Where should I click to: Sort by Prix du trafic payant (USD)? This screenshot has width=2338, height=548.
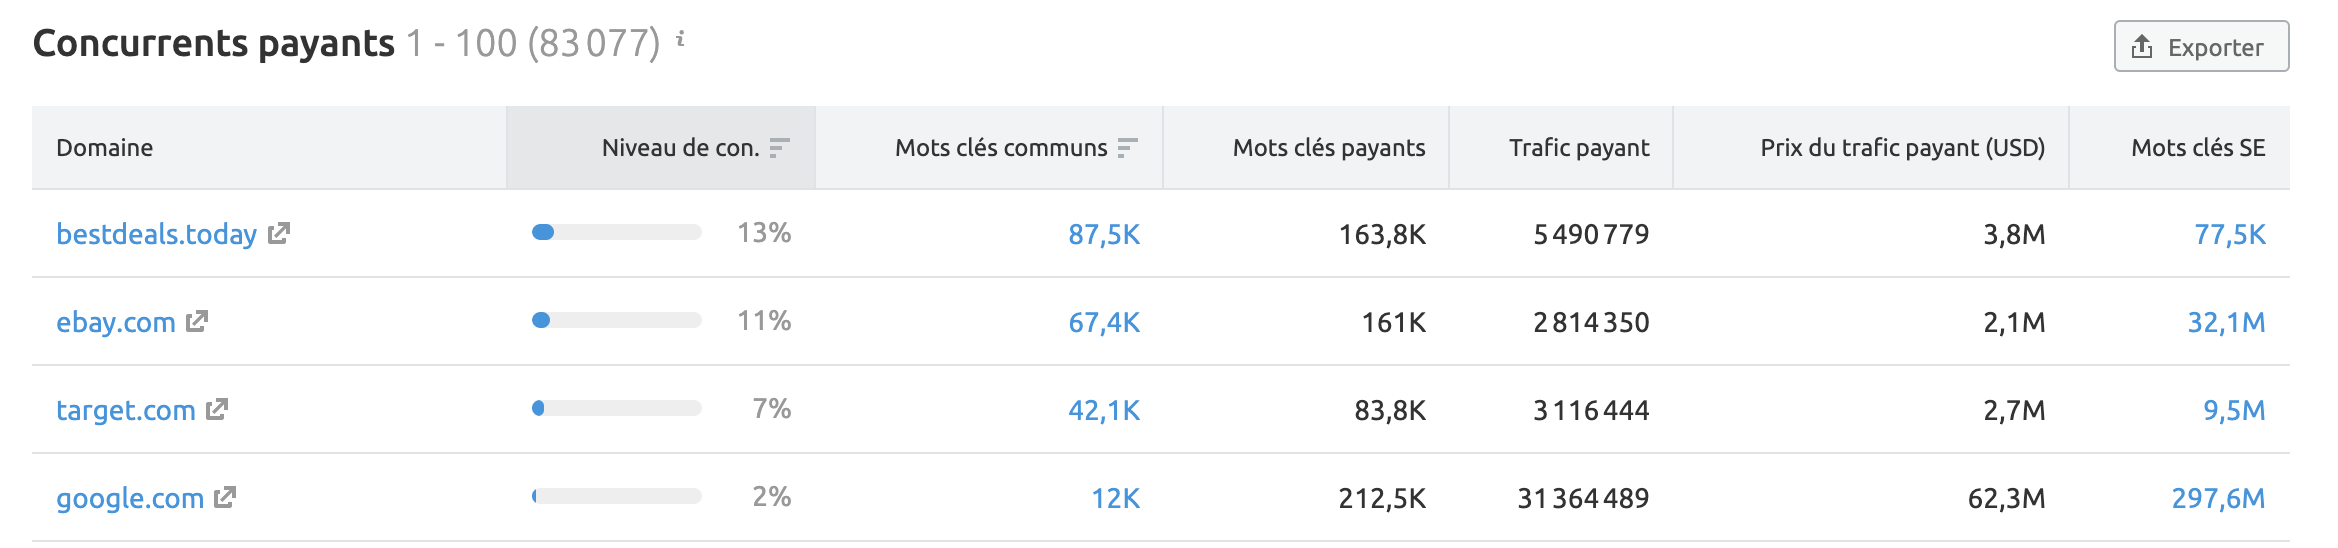(x=1902, y=148)
